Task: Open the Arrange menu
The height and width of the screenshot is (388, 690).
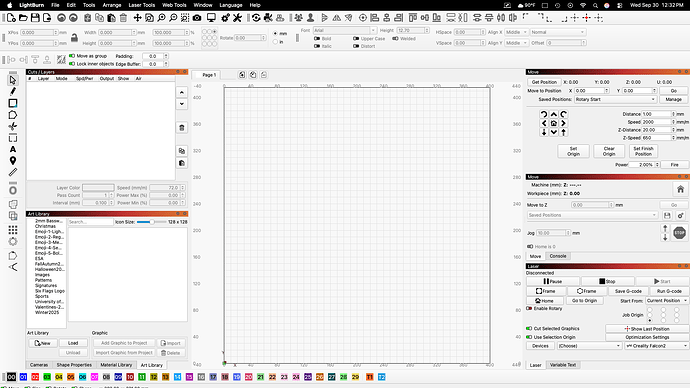Action: pyautogui.click(x=112, y=5)
